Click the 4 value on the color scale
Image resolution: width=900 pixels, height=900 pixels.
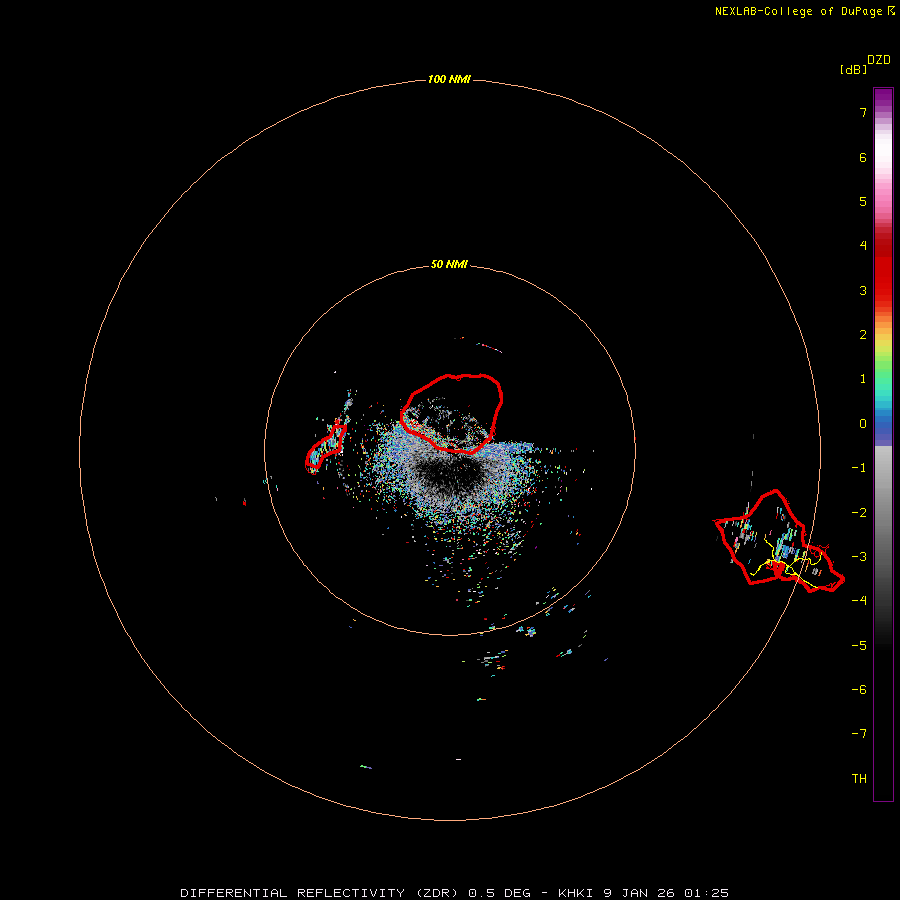point(863,246)
